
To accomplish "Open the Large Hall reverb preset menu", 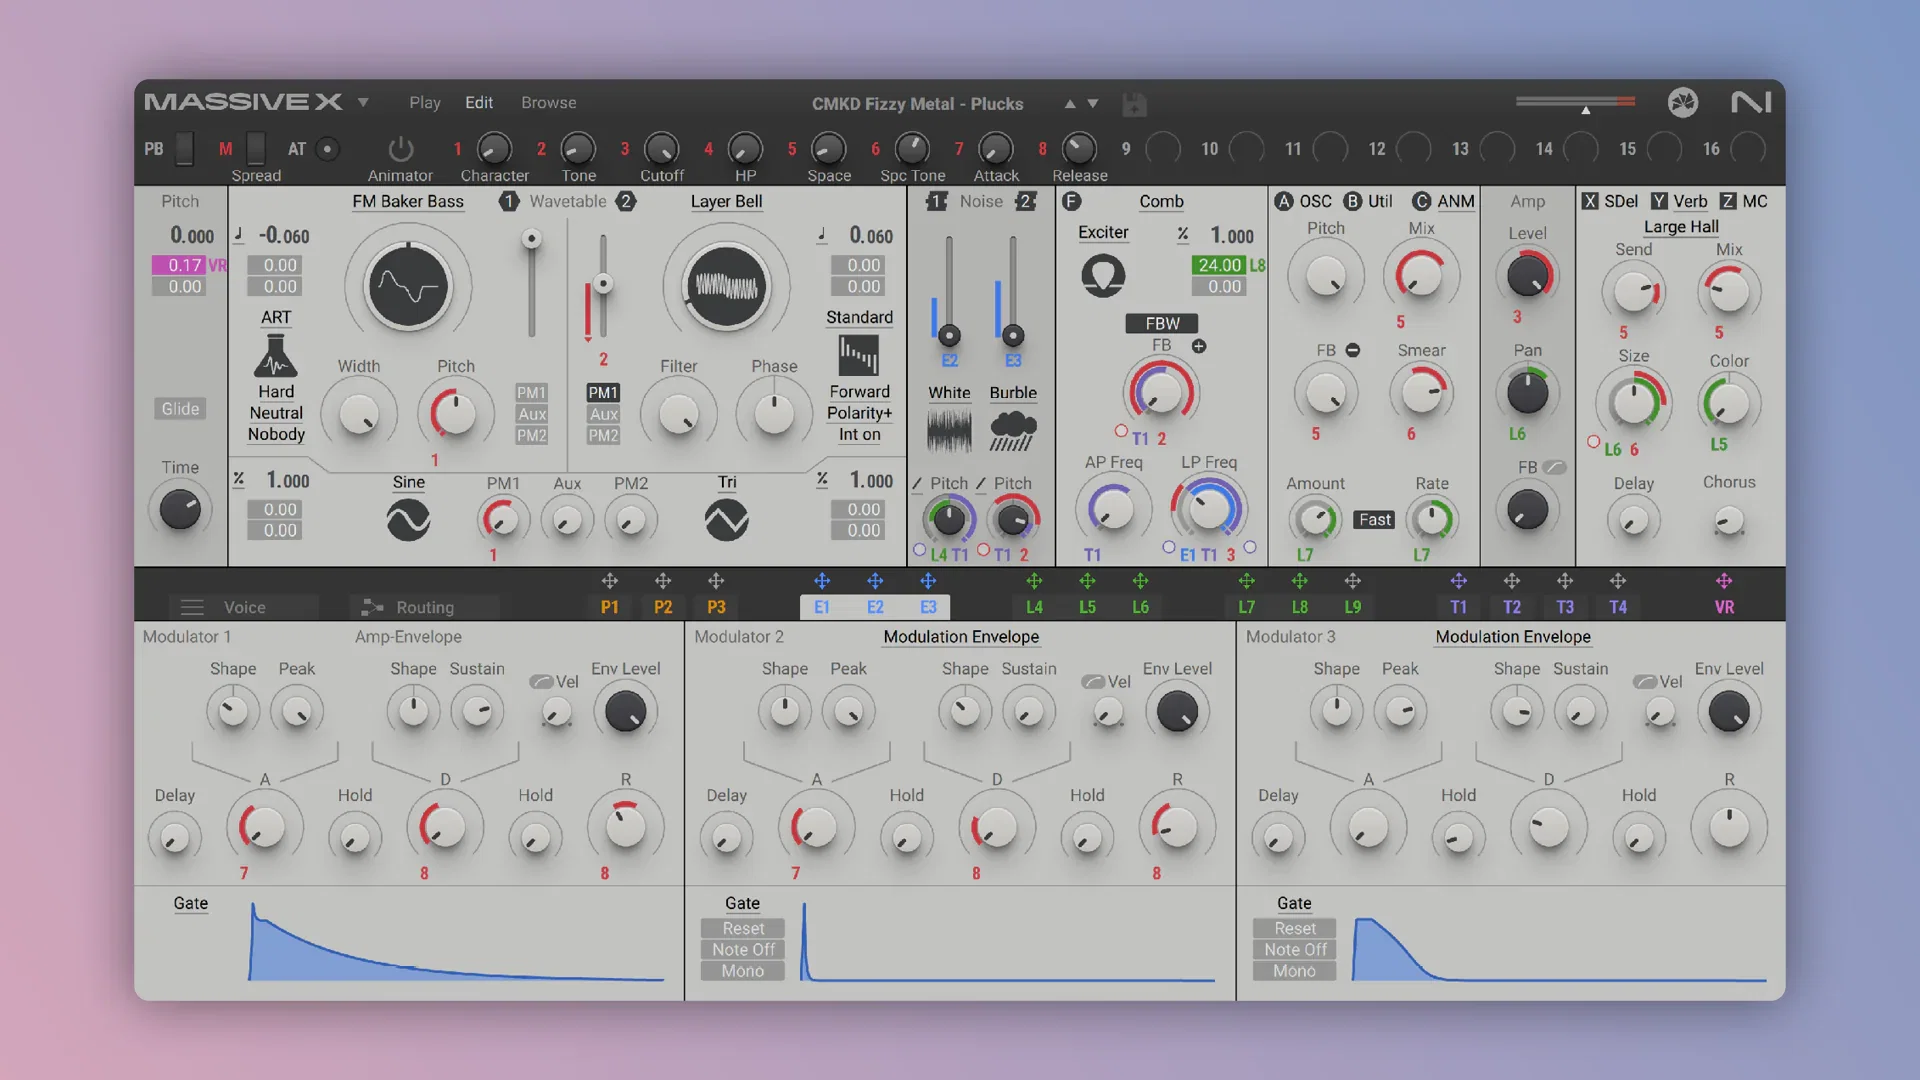I will [x=1681, y=227].
